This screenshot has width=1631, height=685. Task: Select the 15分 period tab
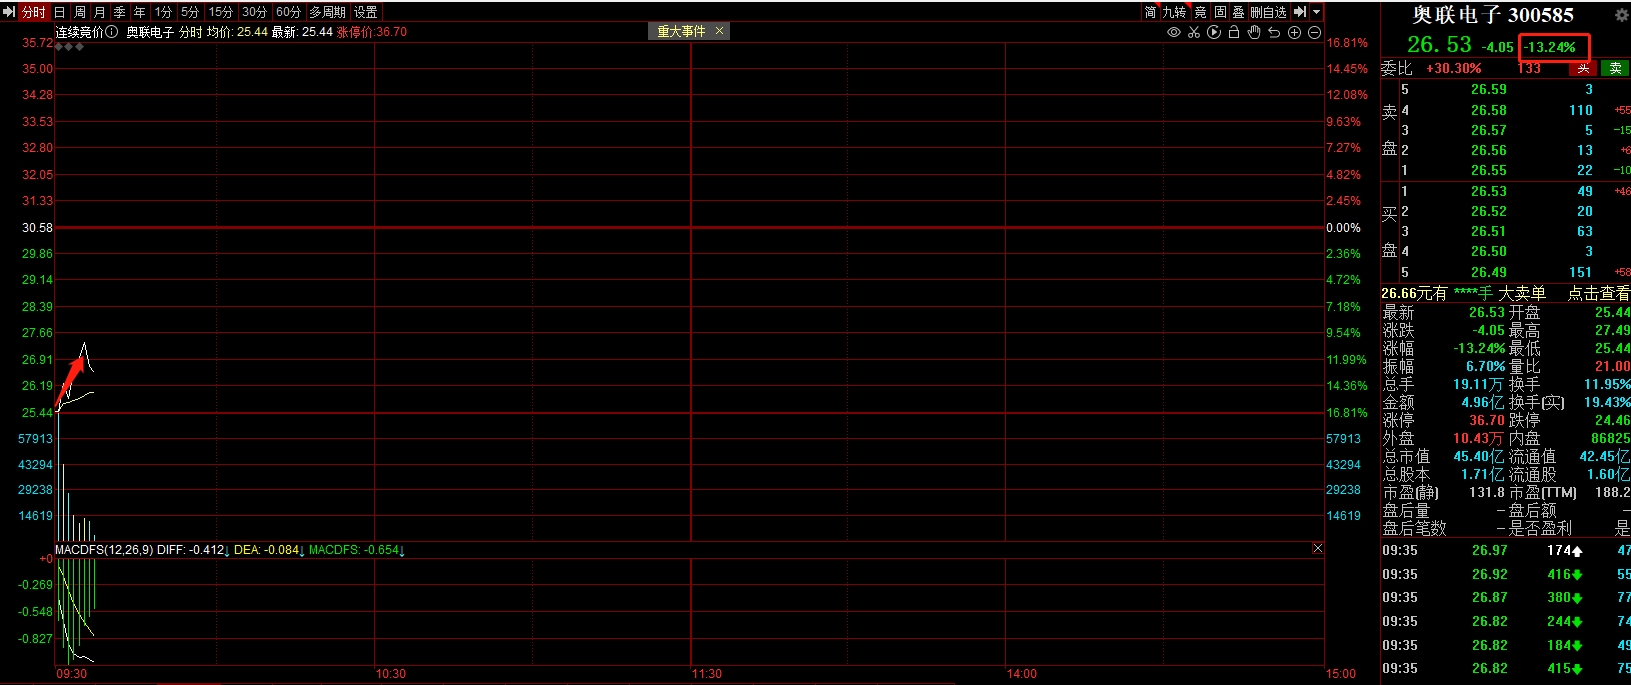click(x=221, y=12)
